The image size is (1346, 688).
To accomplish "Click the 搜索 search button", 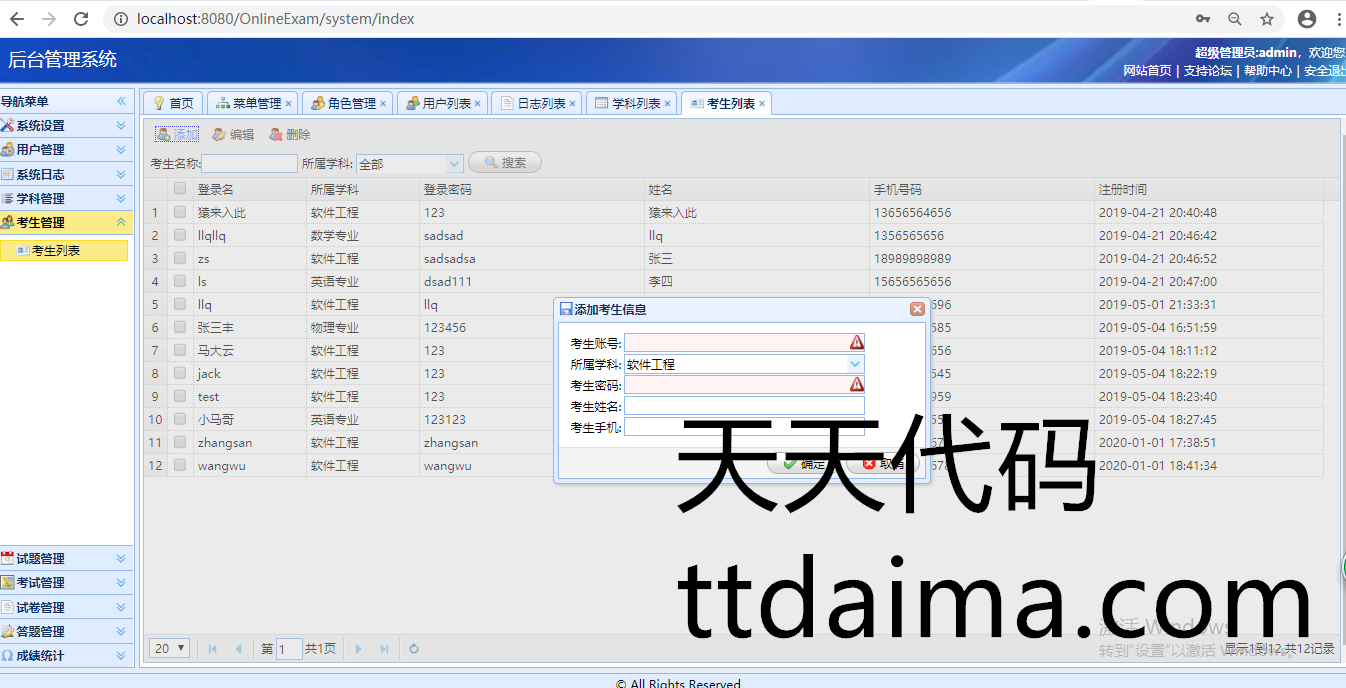I will (505, 163).
